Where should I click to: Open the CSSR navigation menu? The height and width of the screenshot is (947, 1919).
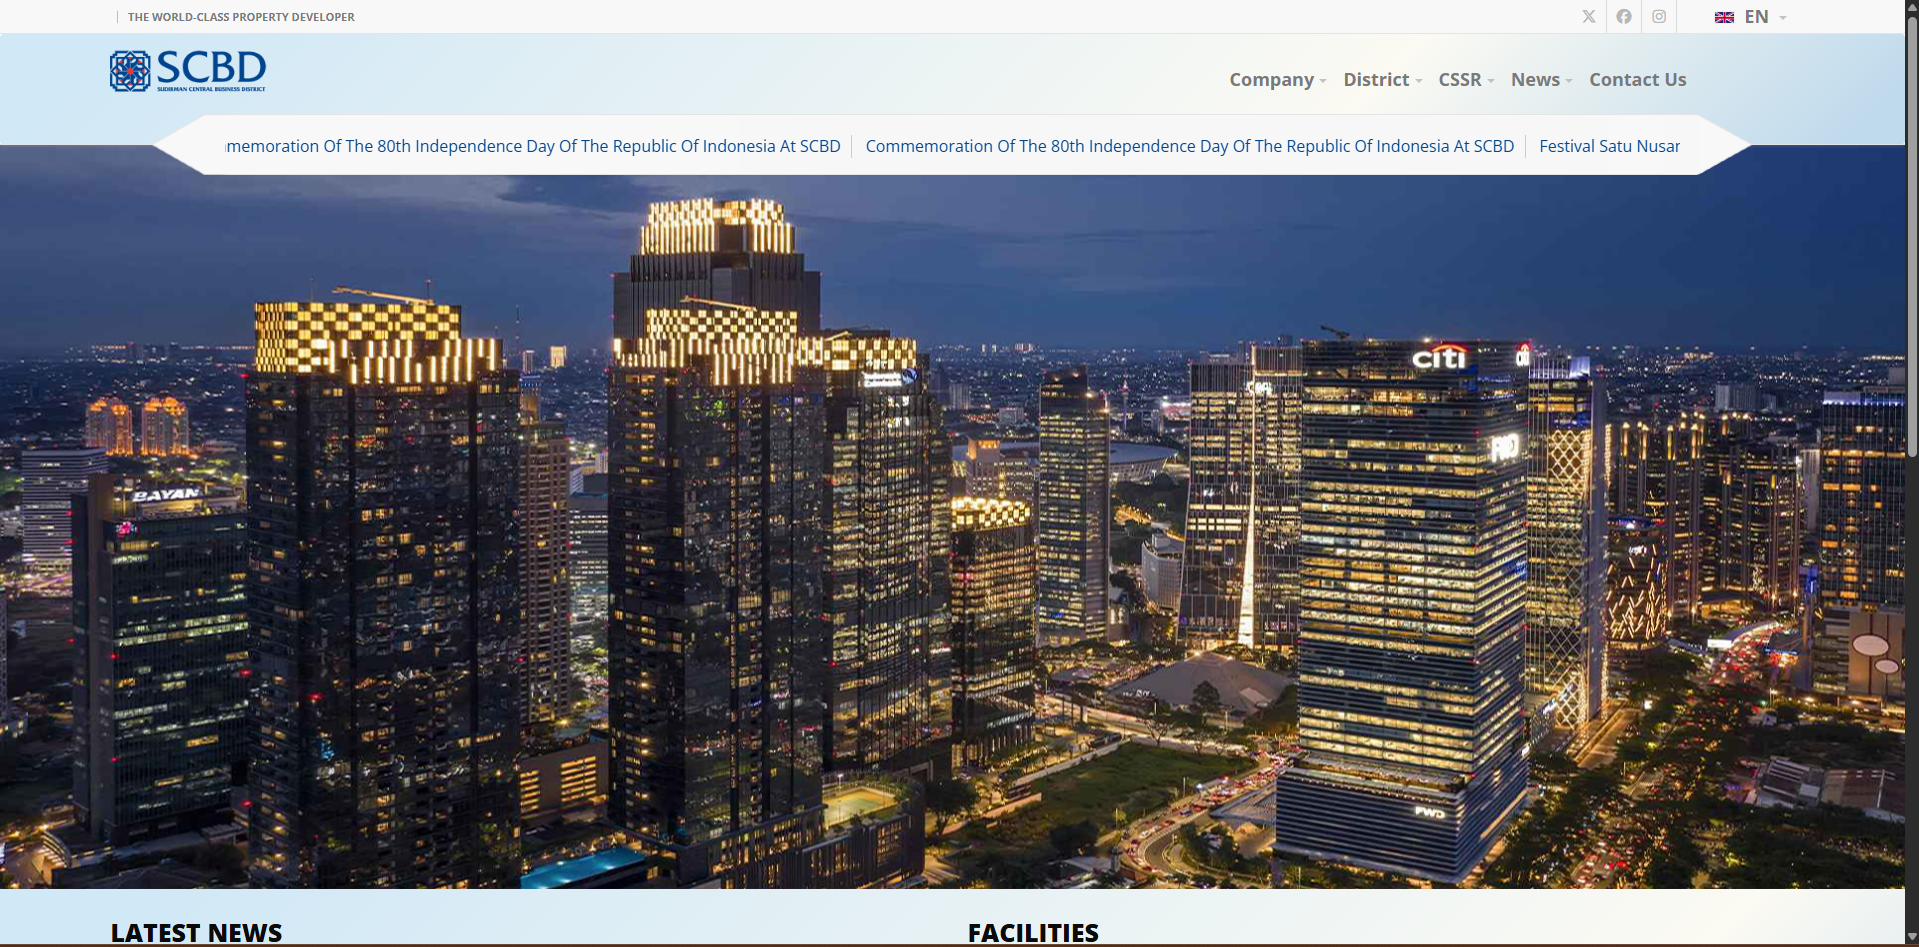pos(1466,80)
